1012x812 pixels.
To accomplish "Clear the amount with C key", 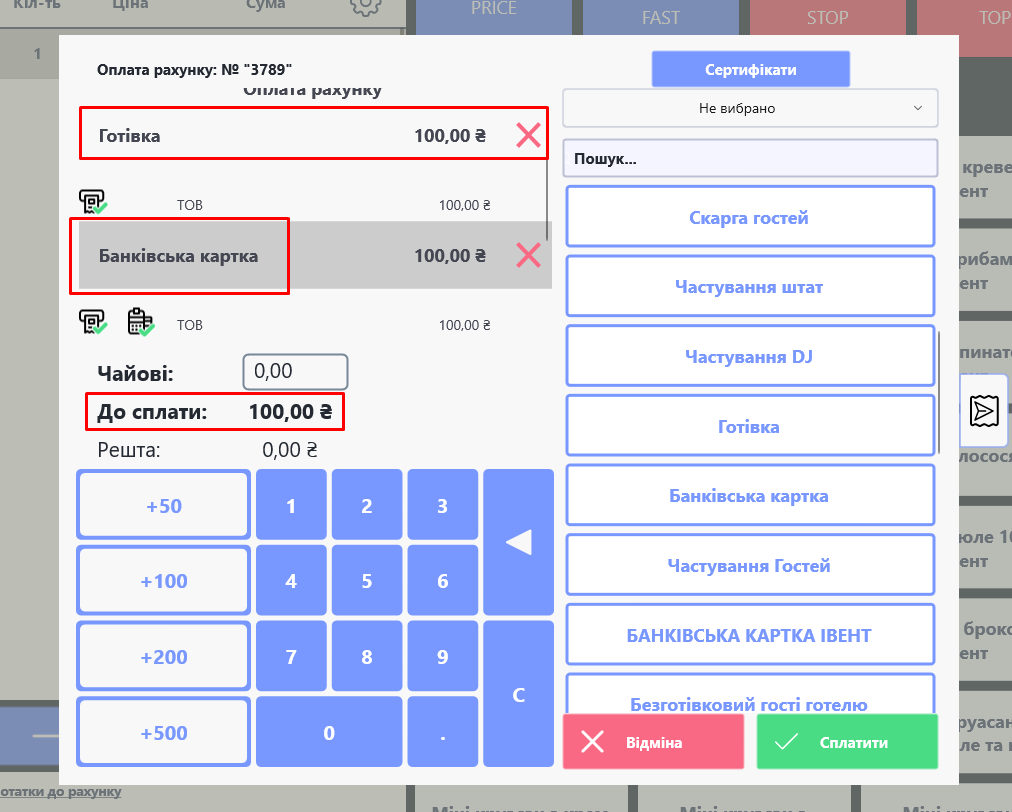I will 518,695.
